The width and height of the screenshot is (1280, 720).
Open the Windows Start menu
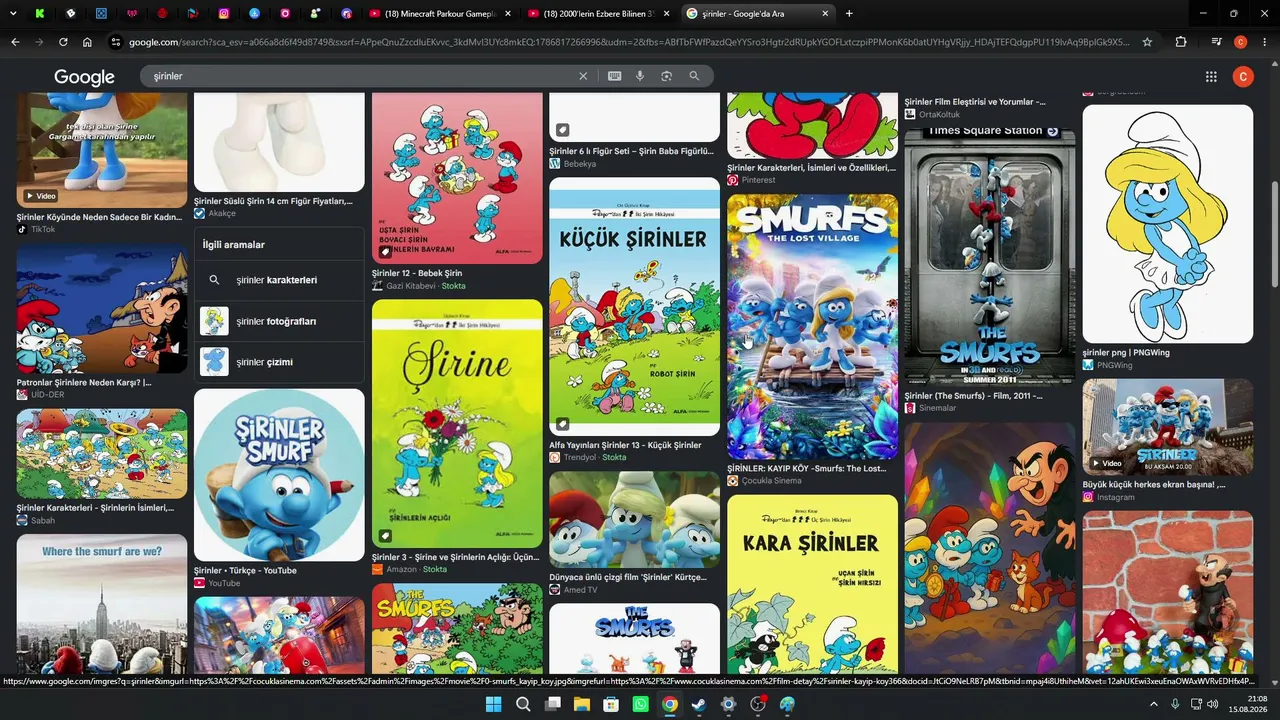click(493, 704)
